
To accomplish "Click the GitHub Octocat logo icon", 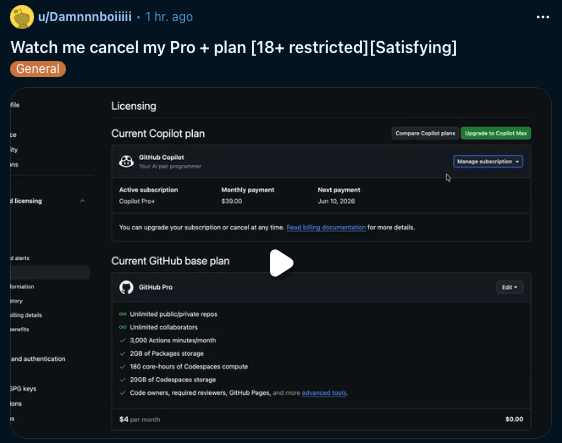I will [126, 287].
